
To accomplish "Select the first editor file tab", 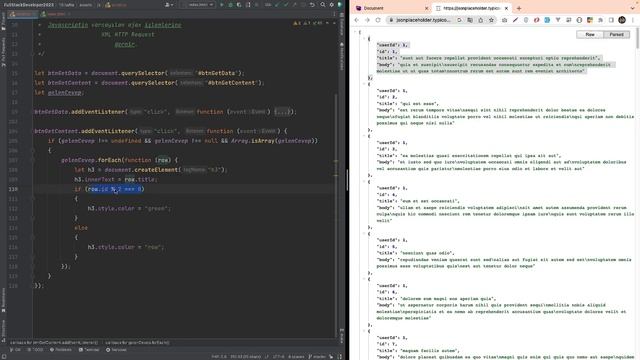I will 23,14.
